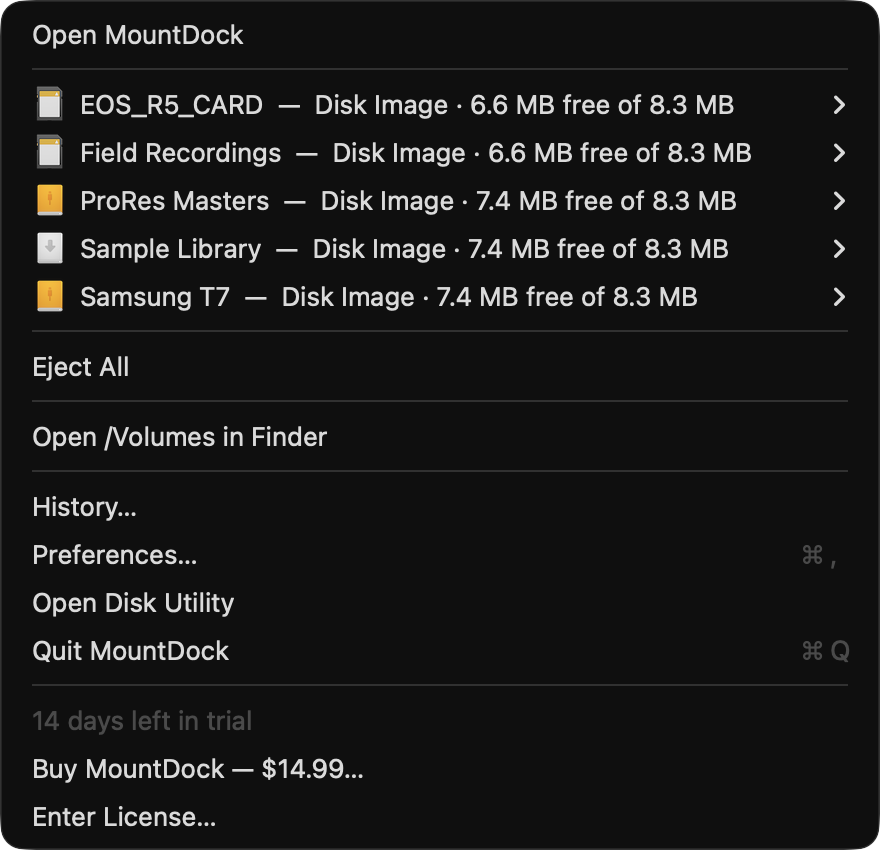Expand the ProRes Masters submenu chevron
The image size is (880, 850).
pos(838,201)
